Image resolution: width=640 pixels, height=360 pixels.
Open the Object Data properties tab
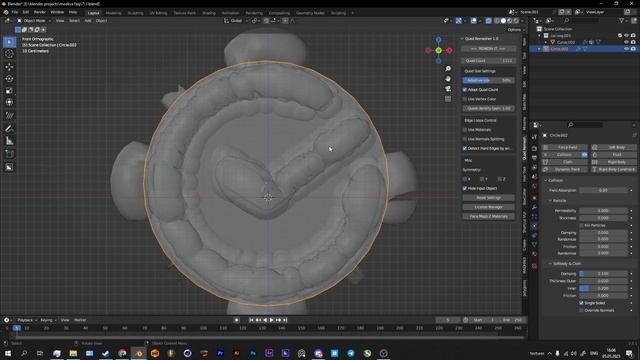coord(534,244)
